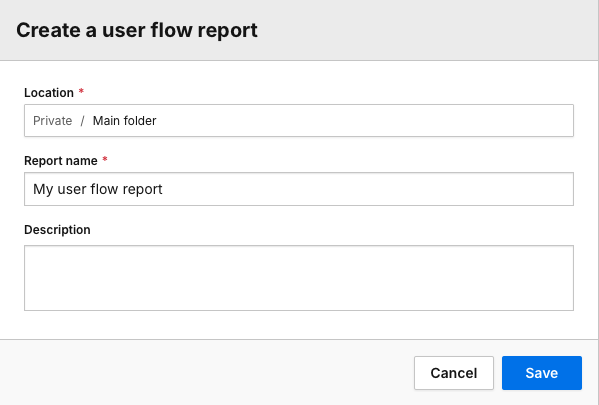This screenshot has width=599, height=405.
Task: Click the Description label
Action: pos(57,230)
